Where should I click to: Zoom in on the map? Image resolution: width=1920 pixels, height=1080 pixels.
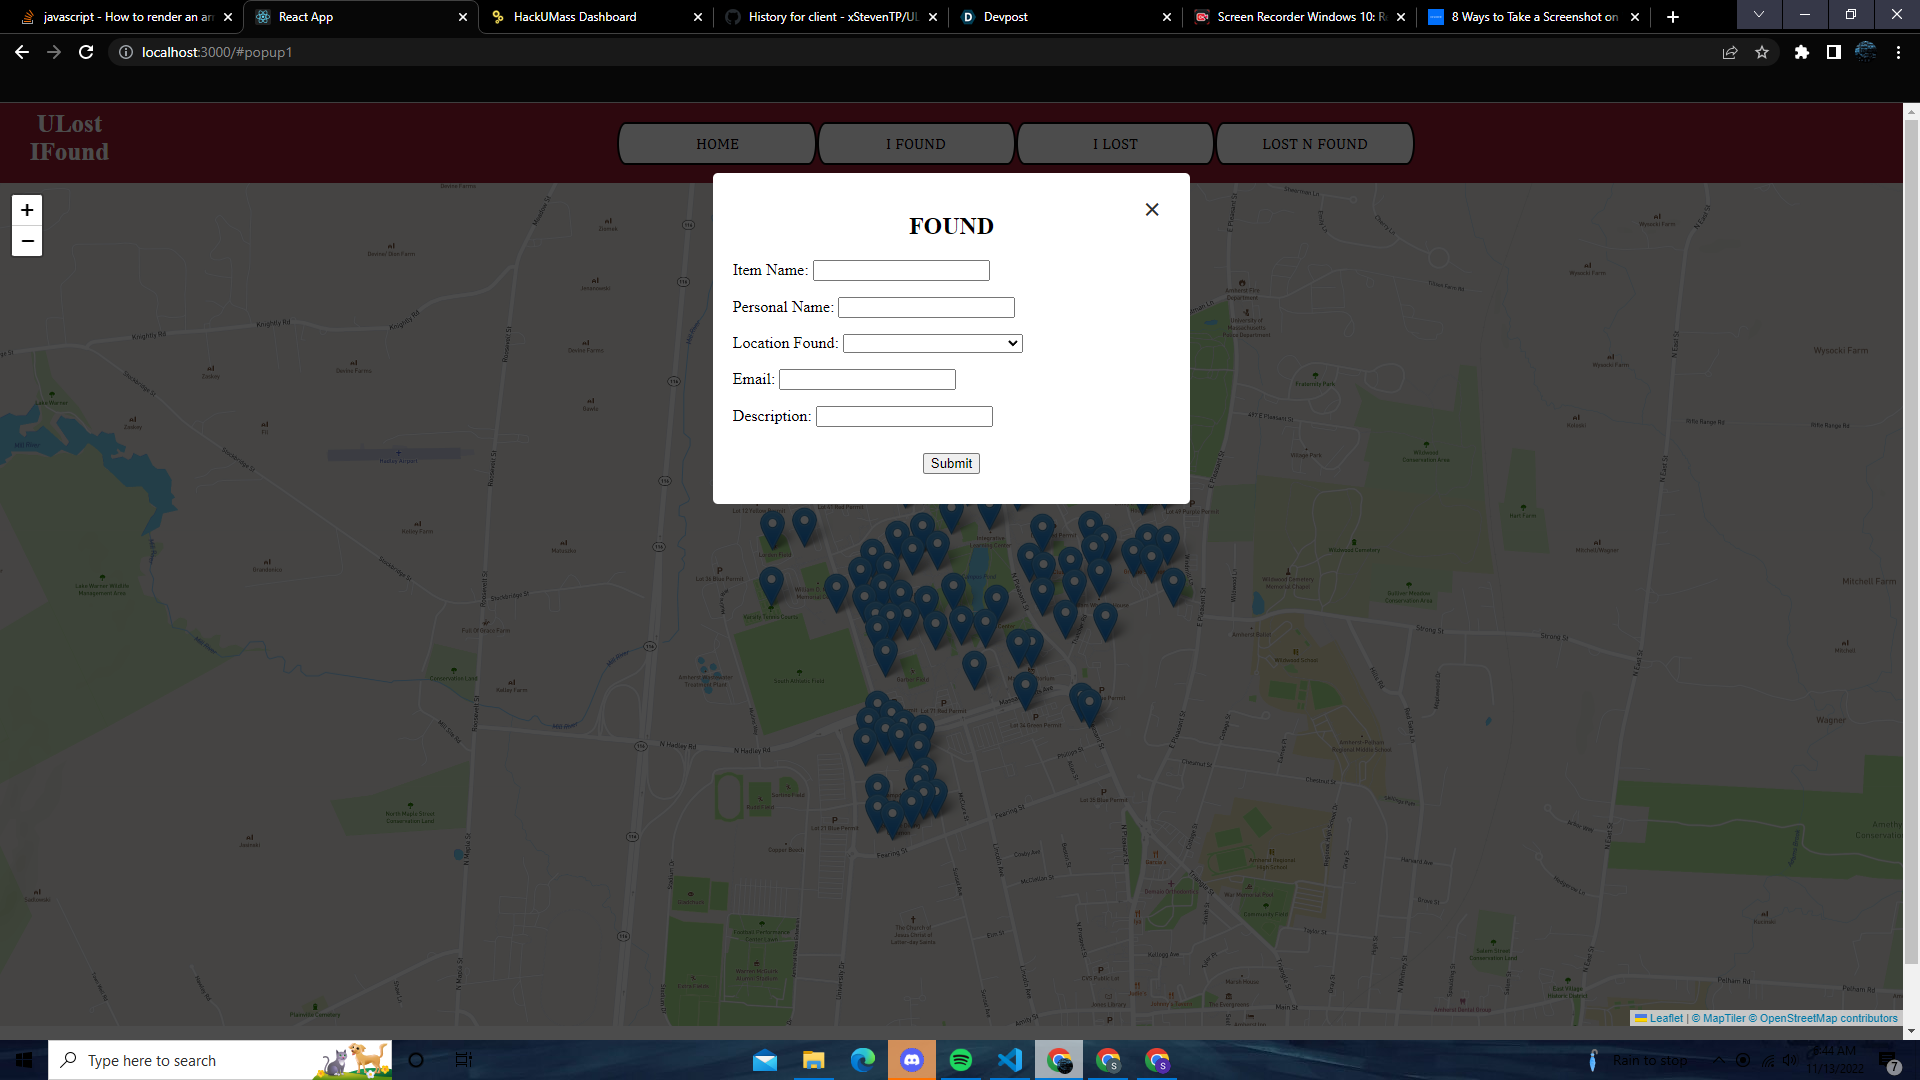(27, 210)
